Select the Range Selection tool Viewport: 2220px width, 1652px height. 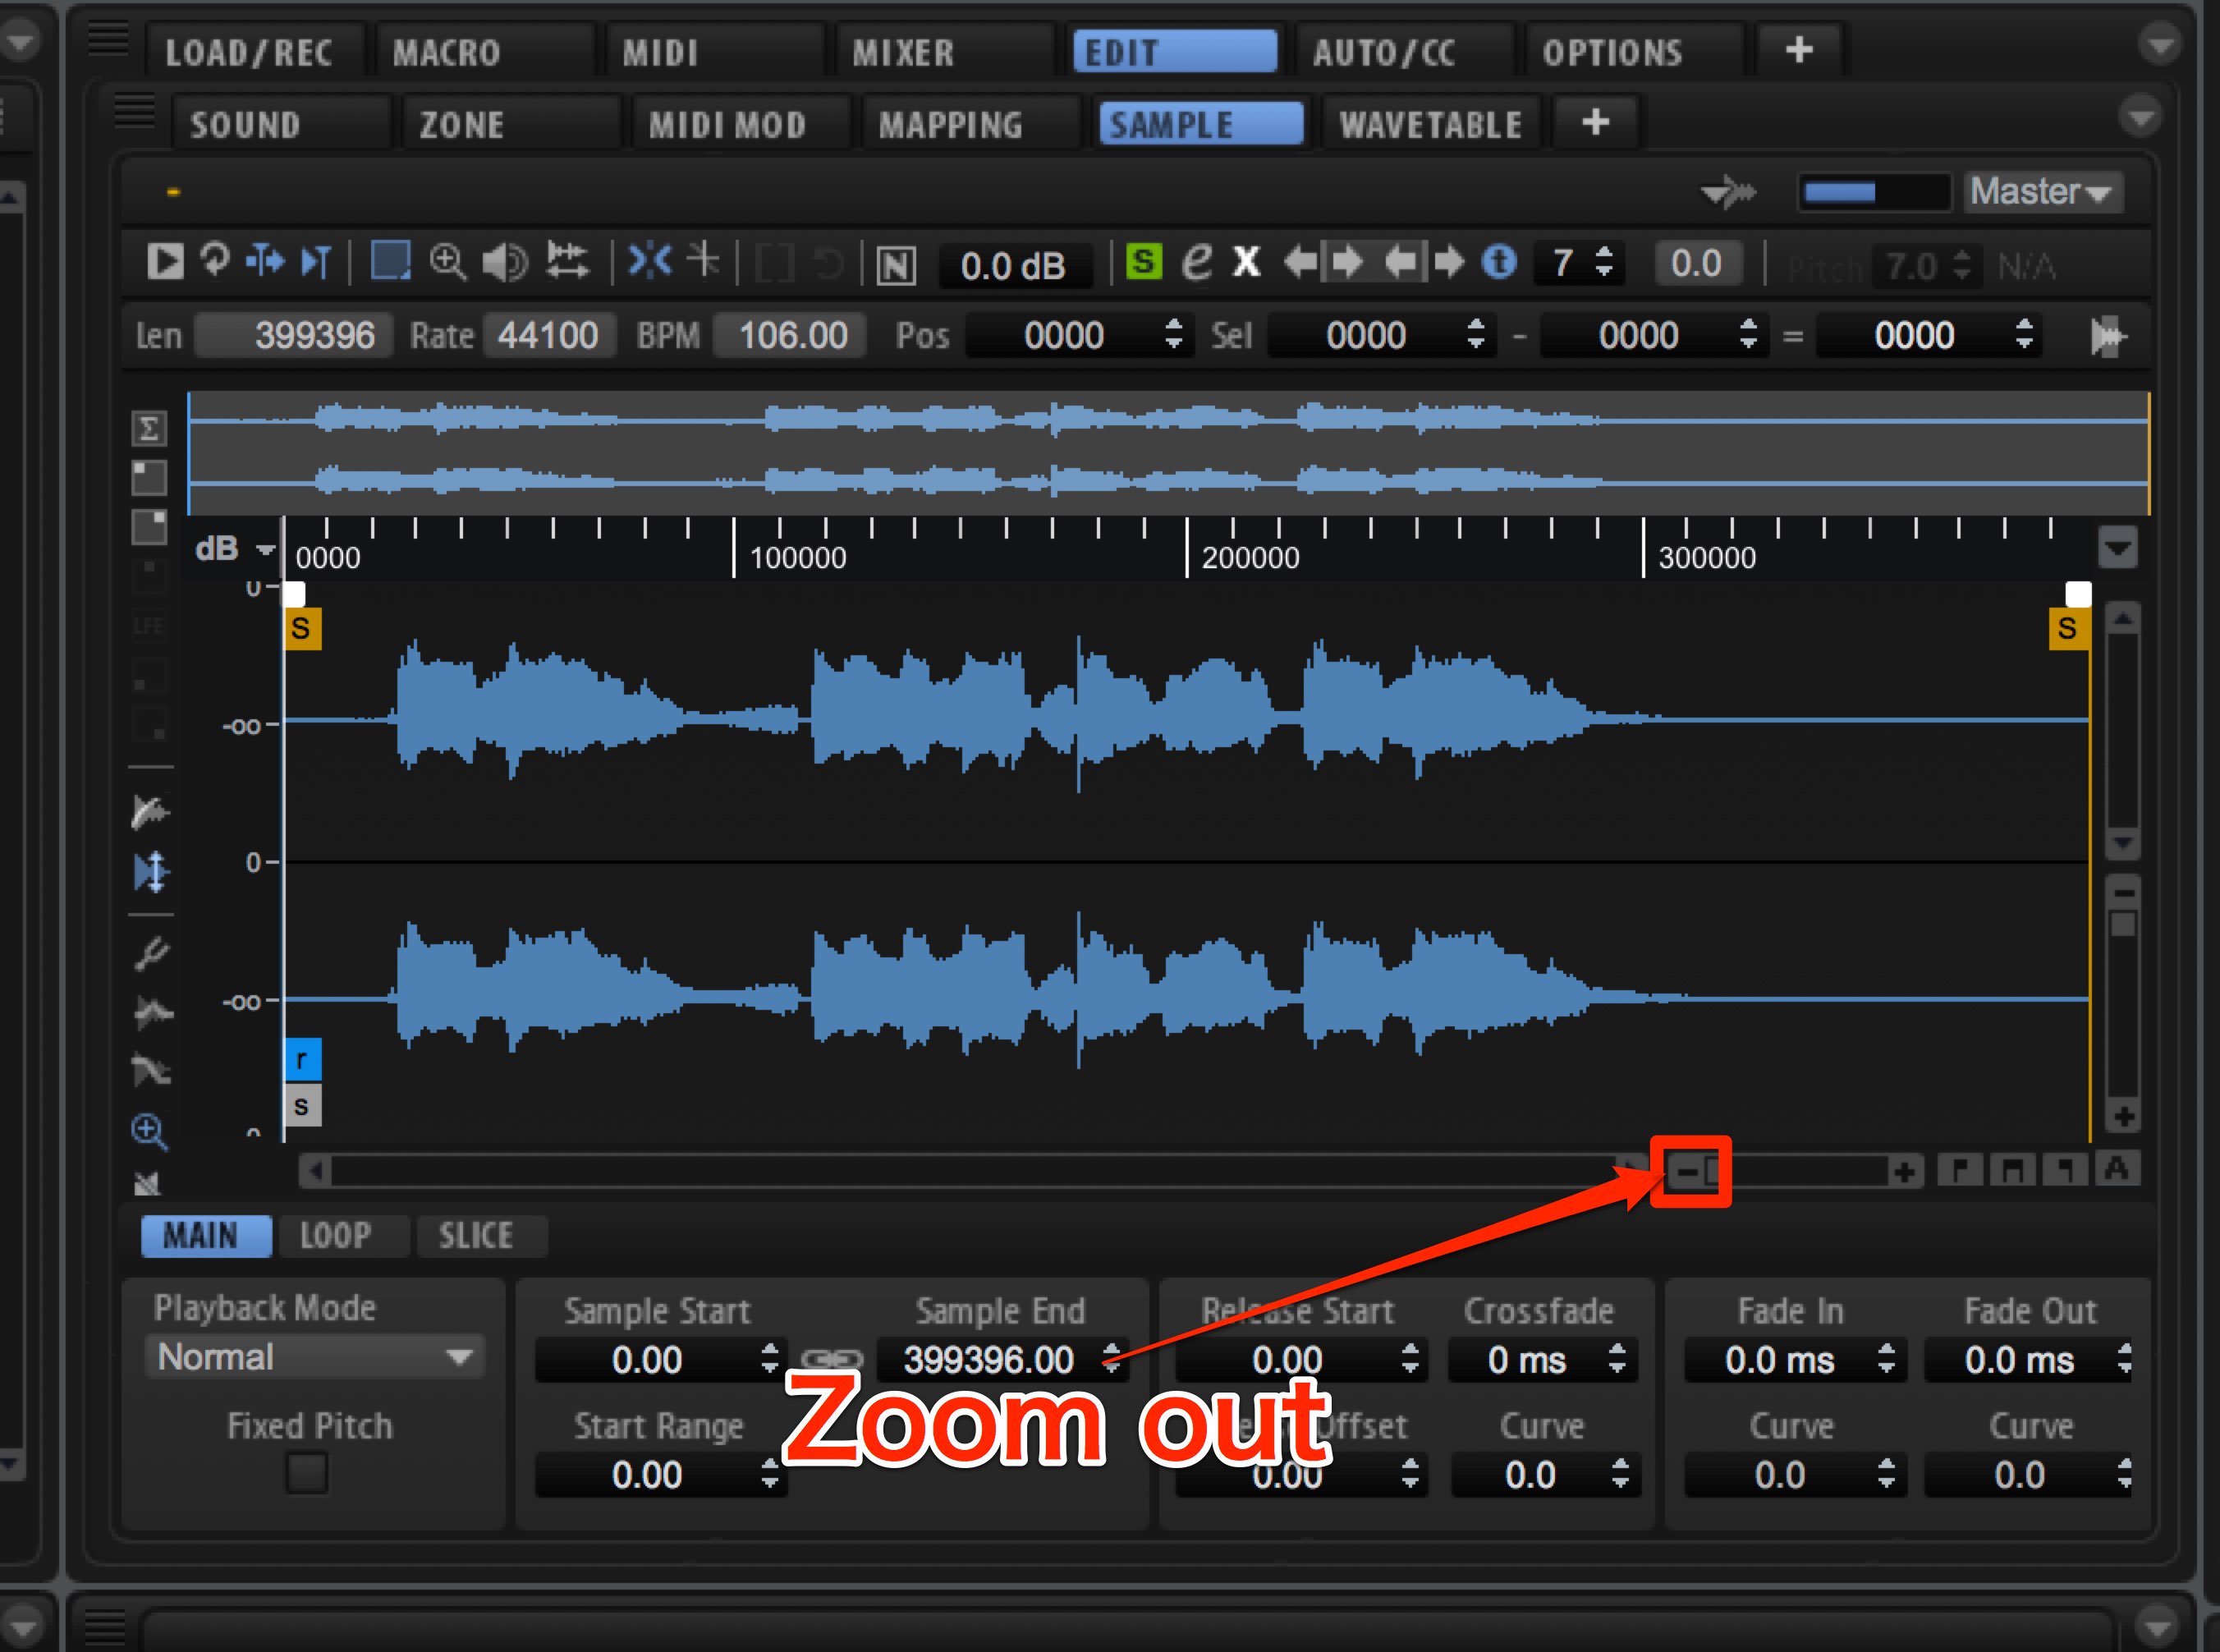click(390, 261)
